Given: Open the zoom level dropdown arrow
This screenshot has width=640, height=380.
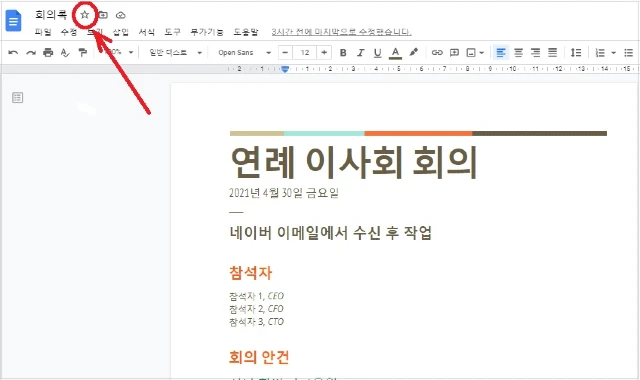Looking at the screenshot, I should tap(131, 53).
